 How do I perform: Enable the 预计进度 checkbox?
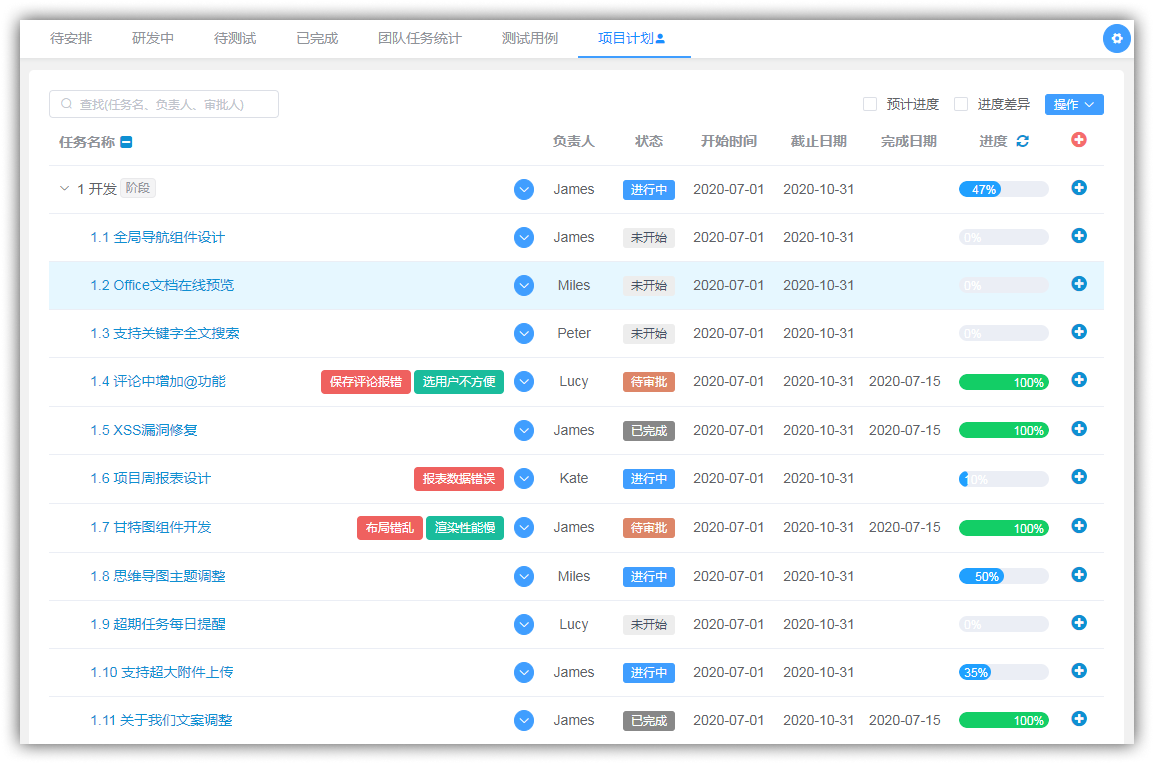pyautogui.click(x=870, y=104)
